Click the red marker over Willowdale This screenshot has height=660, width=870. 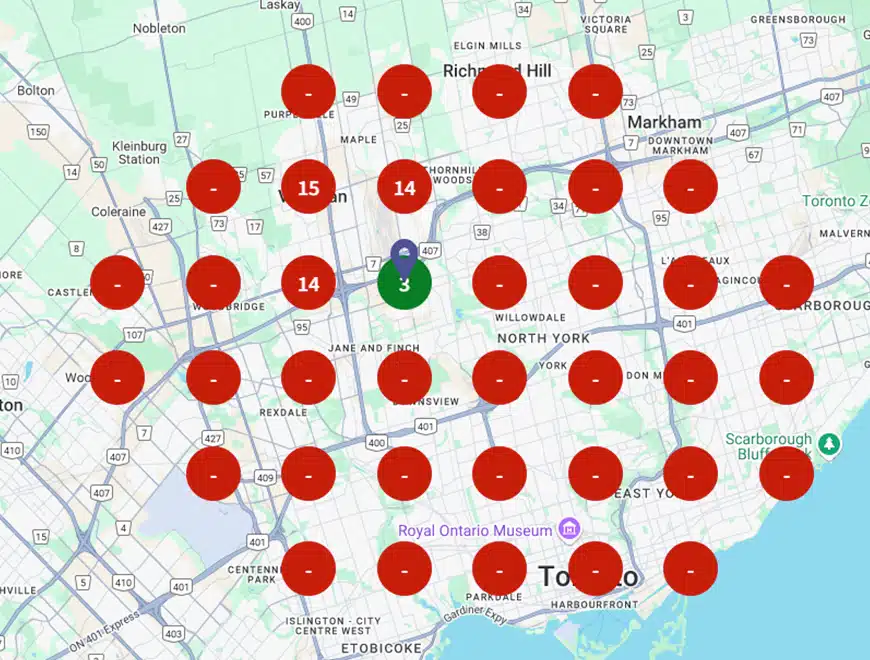(x=499, y=283)
